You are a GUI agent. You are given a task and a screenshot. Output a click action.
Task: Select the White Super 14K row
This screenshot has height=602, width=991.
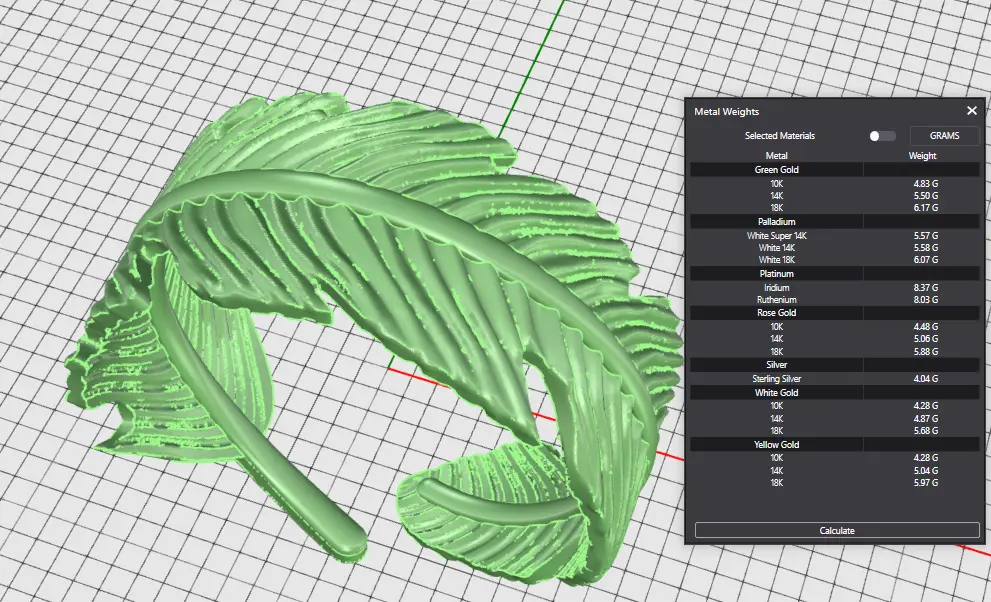pos(776,236)
